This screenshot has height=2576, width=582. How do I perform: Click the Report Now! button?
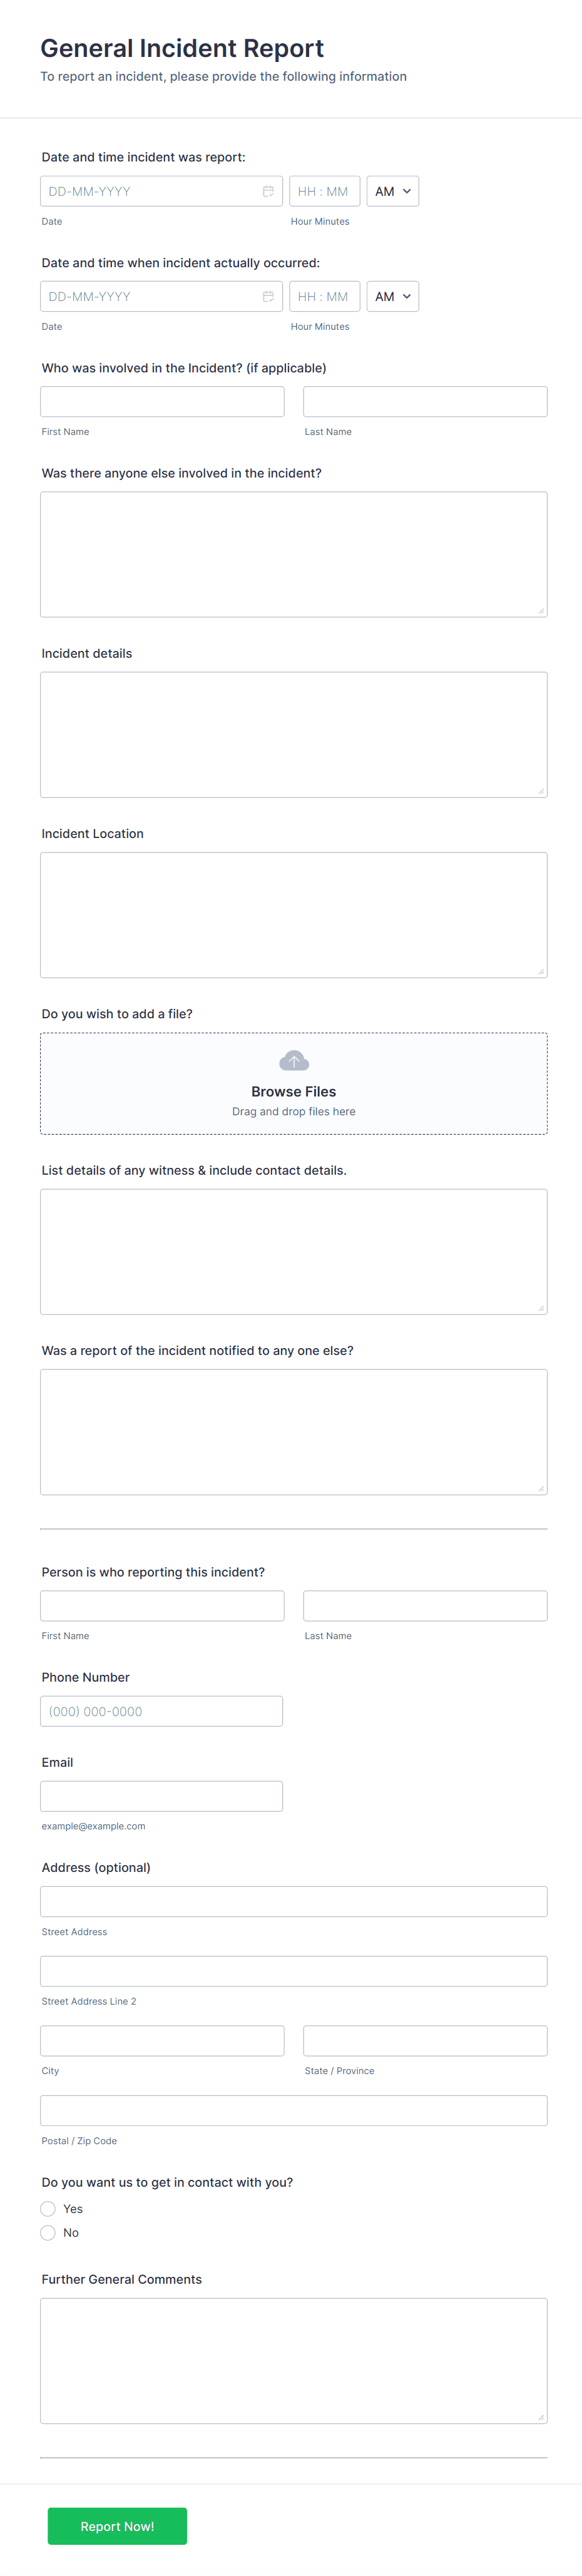(x=117, y=2526)
